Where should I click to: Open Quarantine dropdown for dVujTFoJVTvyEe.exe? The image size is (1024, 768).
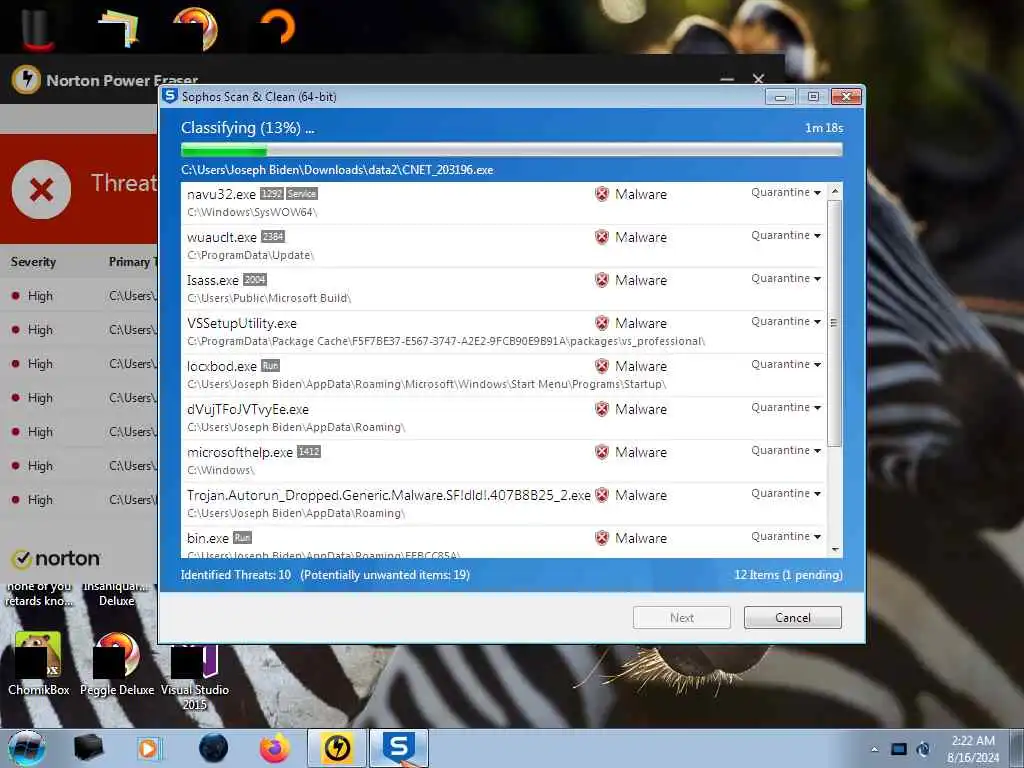click(786, 408)
